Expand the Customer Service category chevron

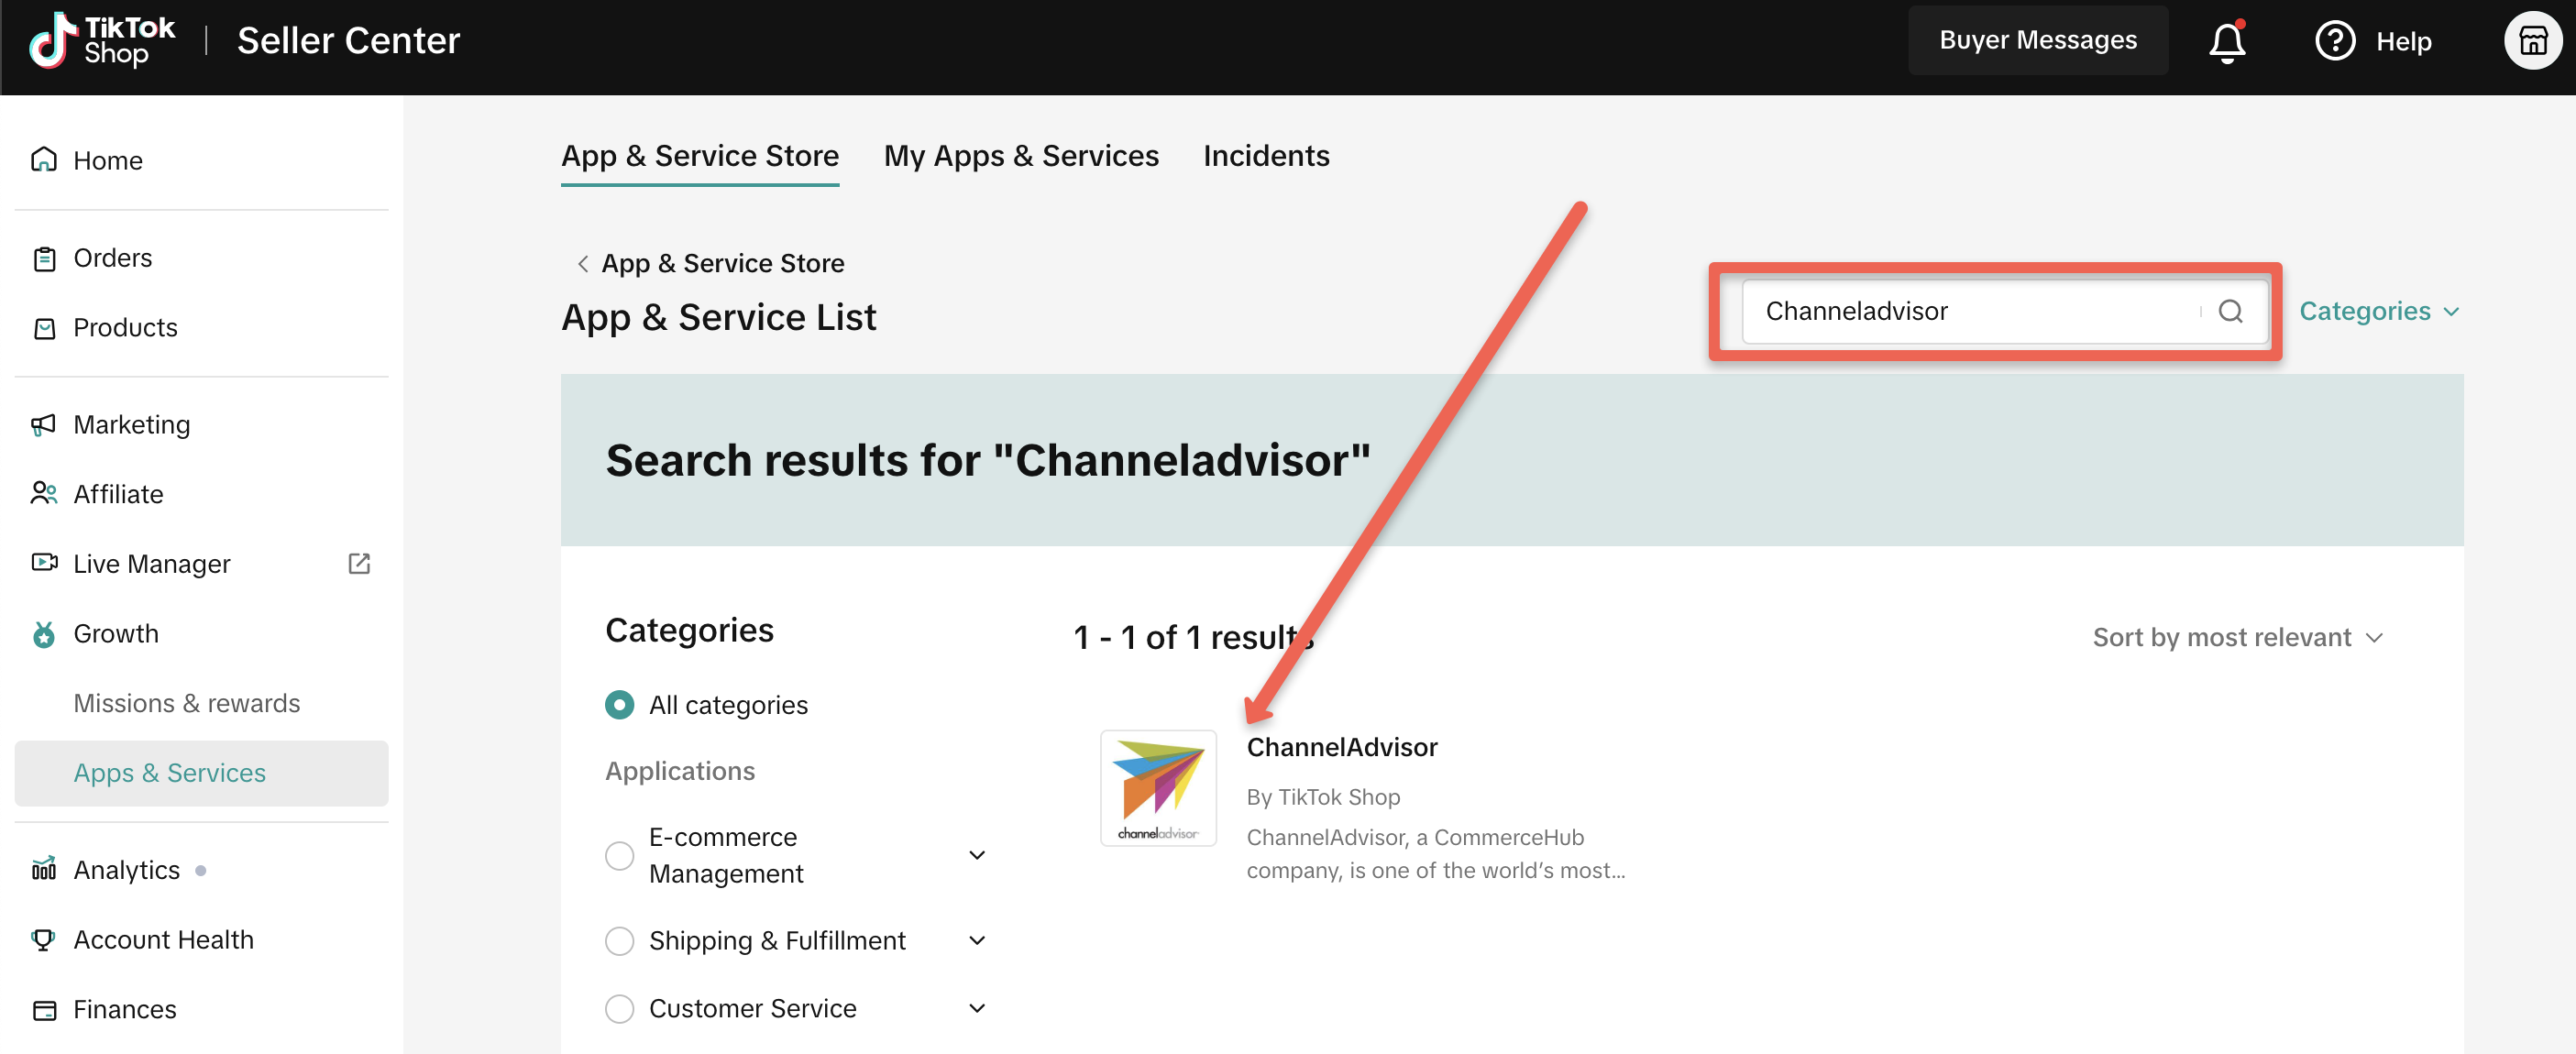click(977, 1008)
